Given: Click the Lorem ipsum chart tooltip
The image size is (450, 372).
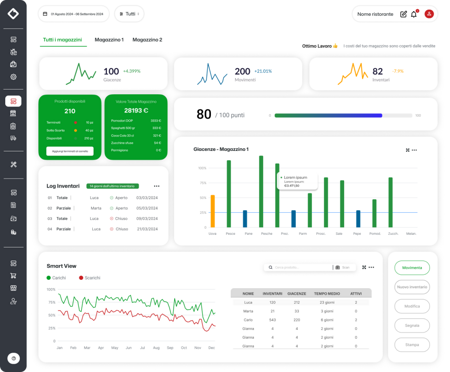Looking at the screenshot, I should (x=297, y=181).
